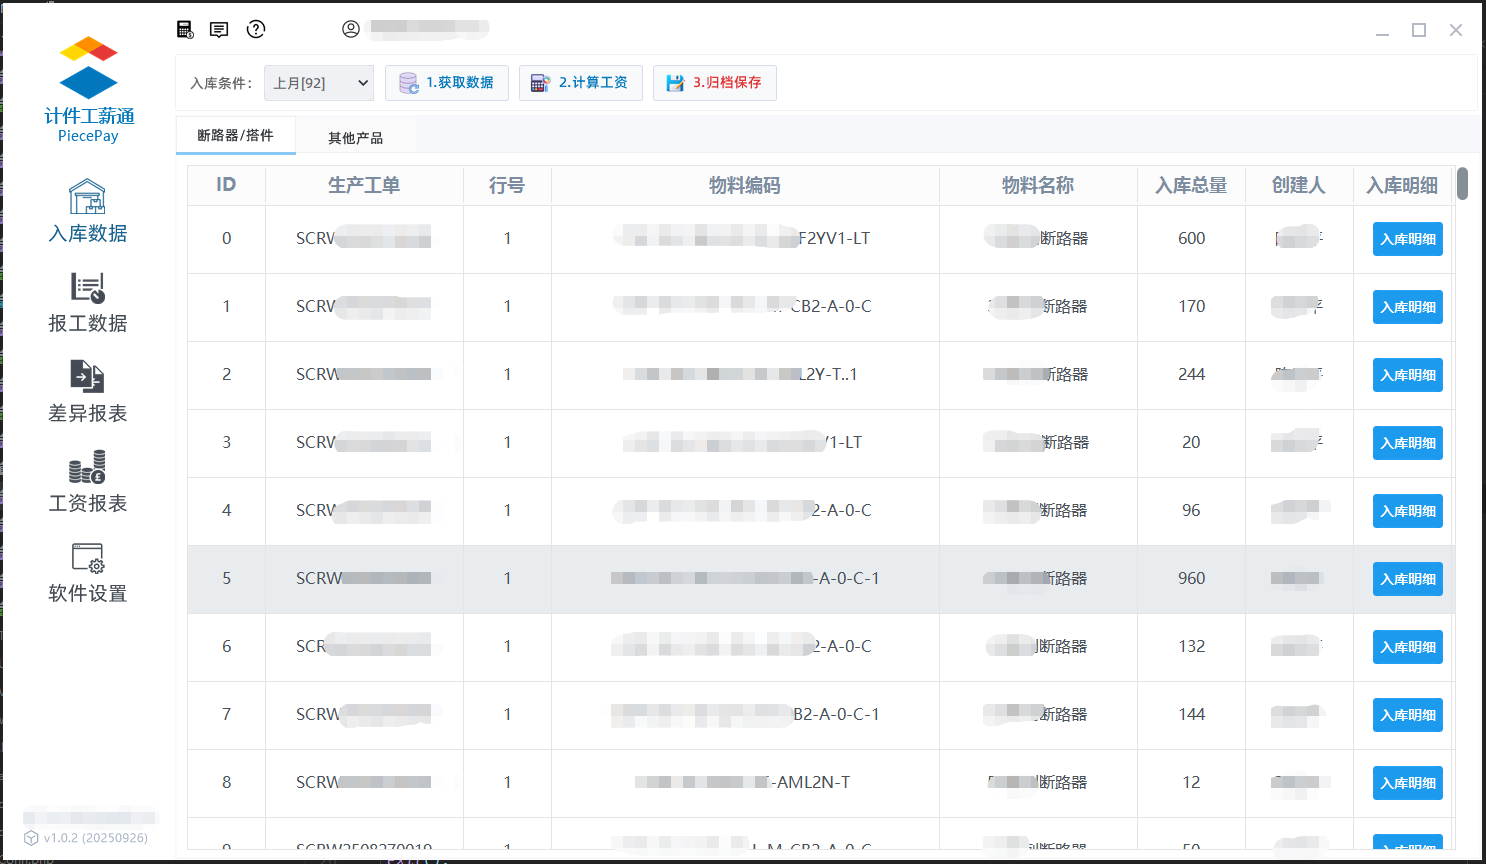Click the user account avatar icon
This screenshot has width=1486, height=864.
click(x=351, y=29)
